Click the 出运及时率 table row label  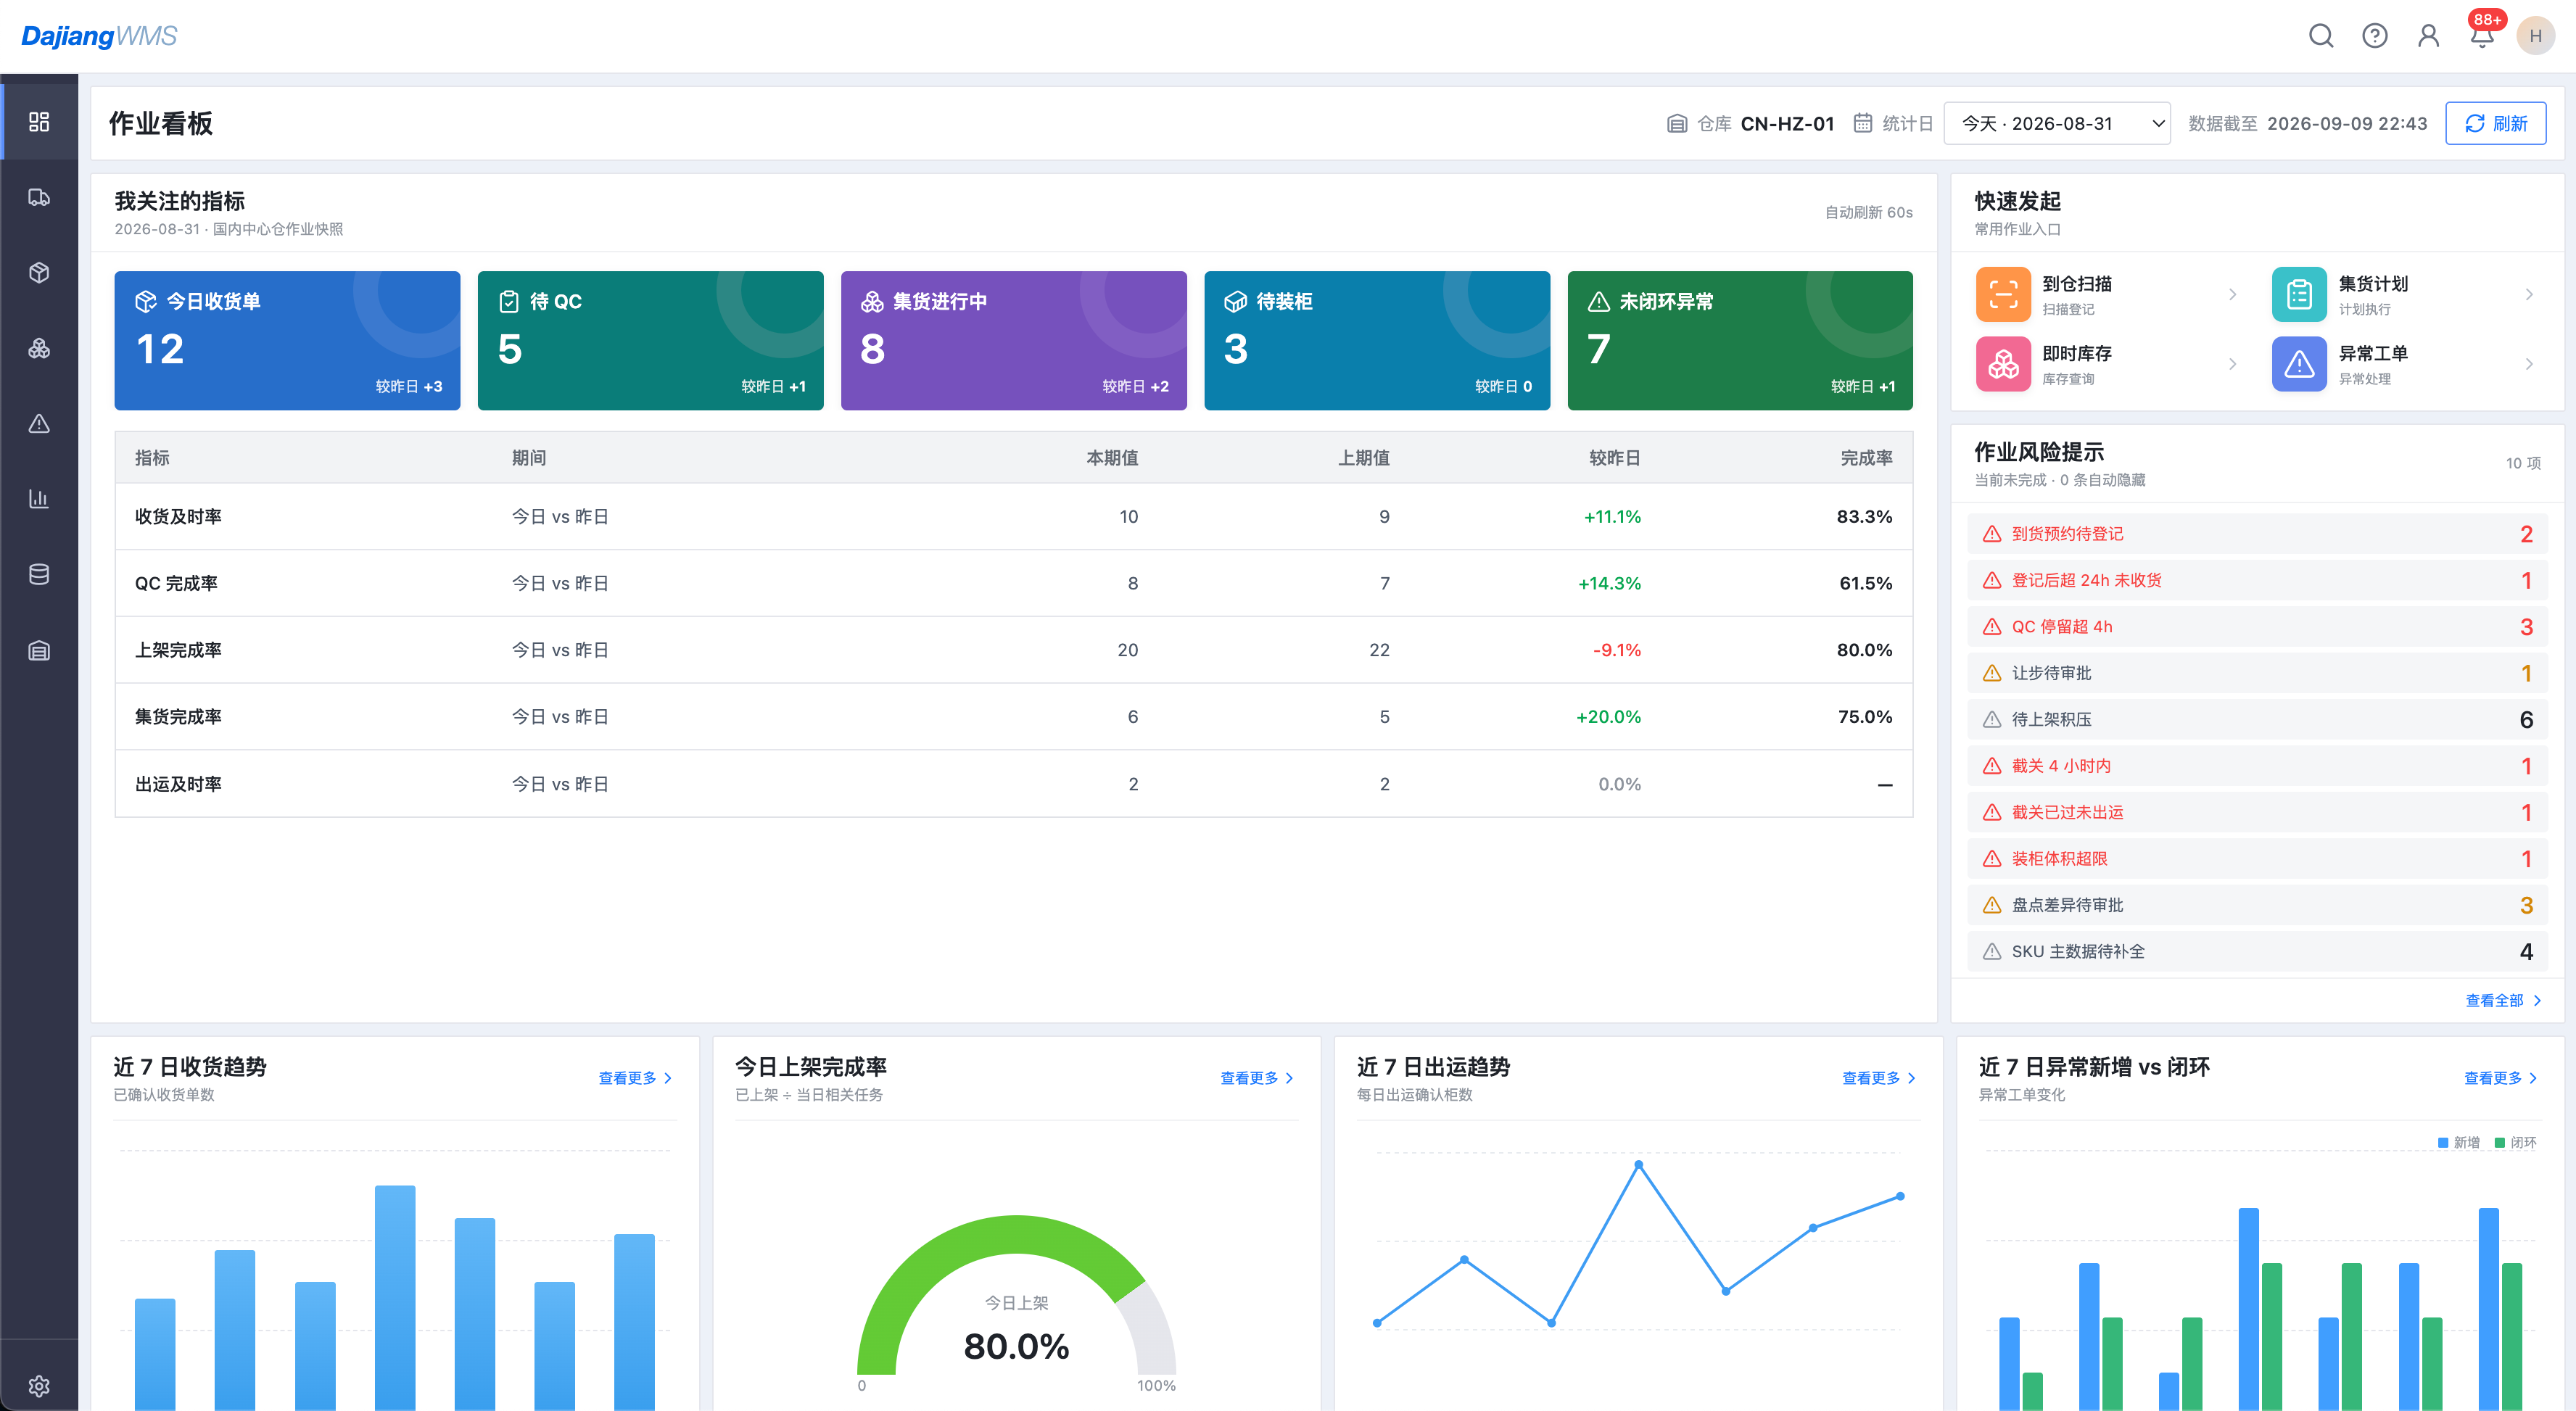coord(178,784)
